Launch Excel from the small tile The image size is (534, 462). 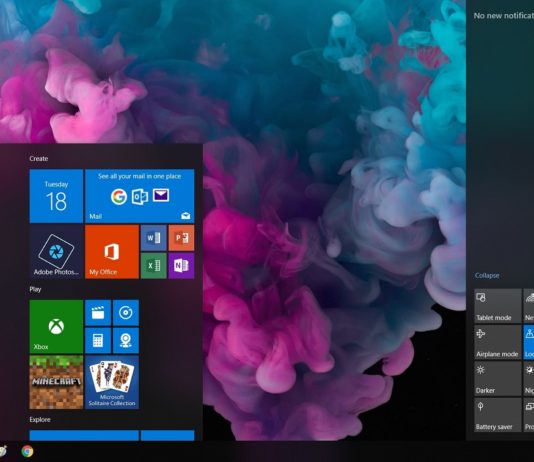click(x=154, y=266)
